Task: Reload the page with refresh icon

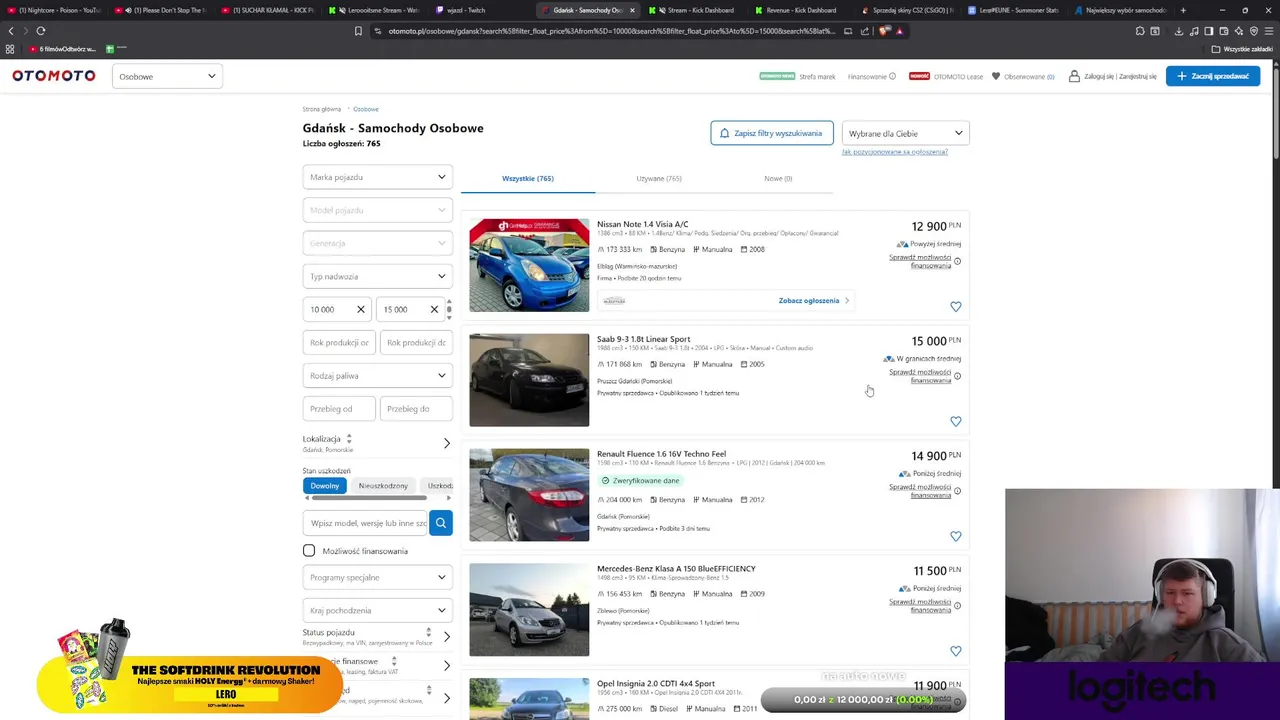Action: click(41, 31)
